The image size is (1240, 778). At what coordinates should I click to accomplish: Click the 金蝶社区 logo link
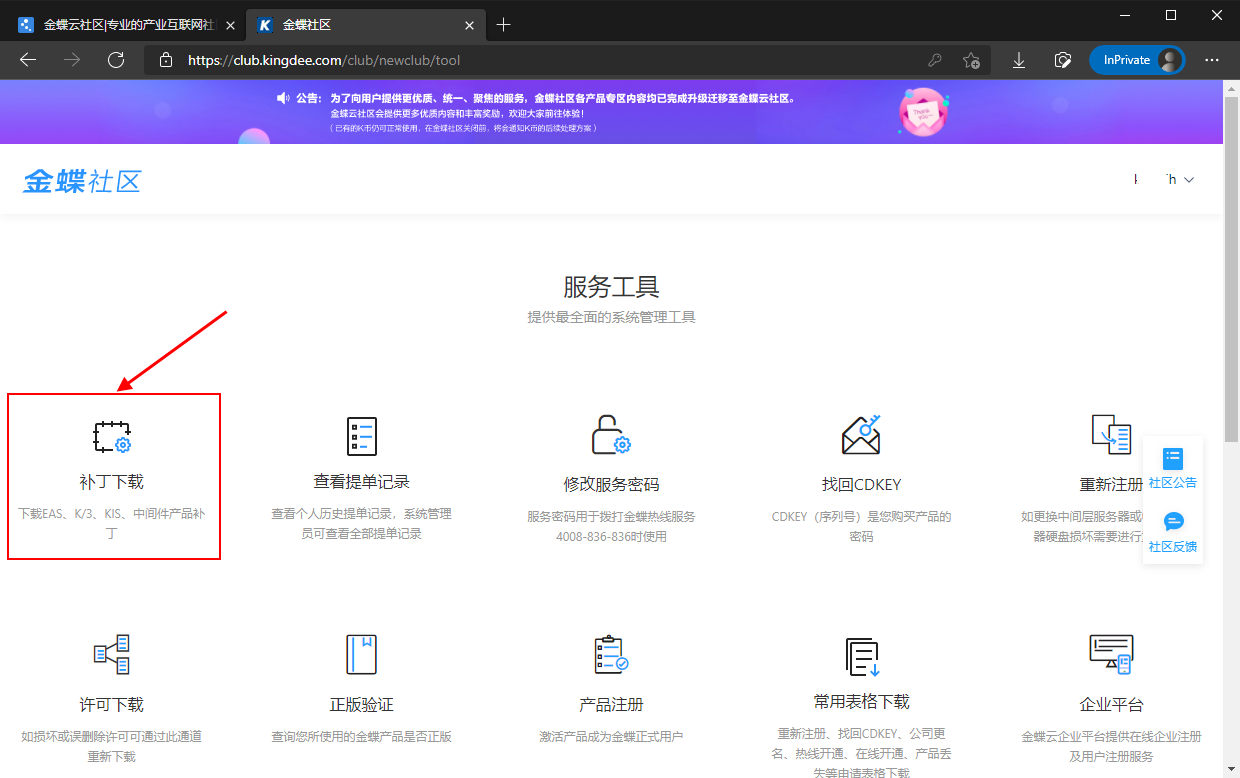pos(82,181)
